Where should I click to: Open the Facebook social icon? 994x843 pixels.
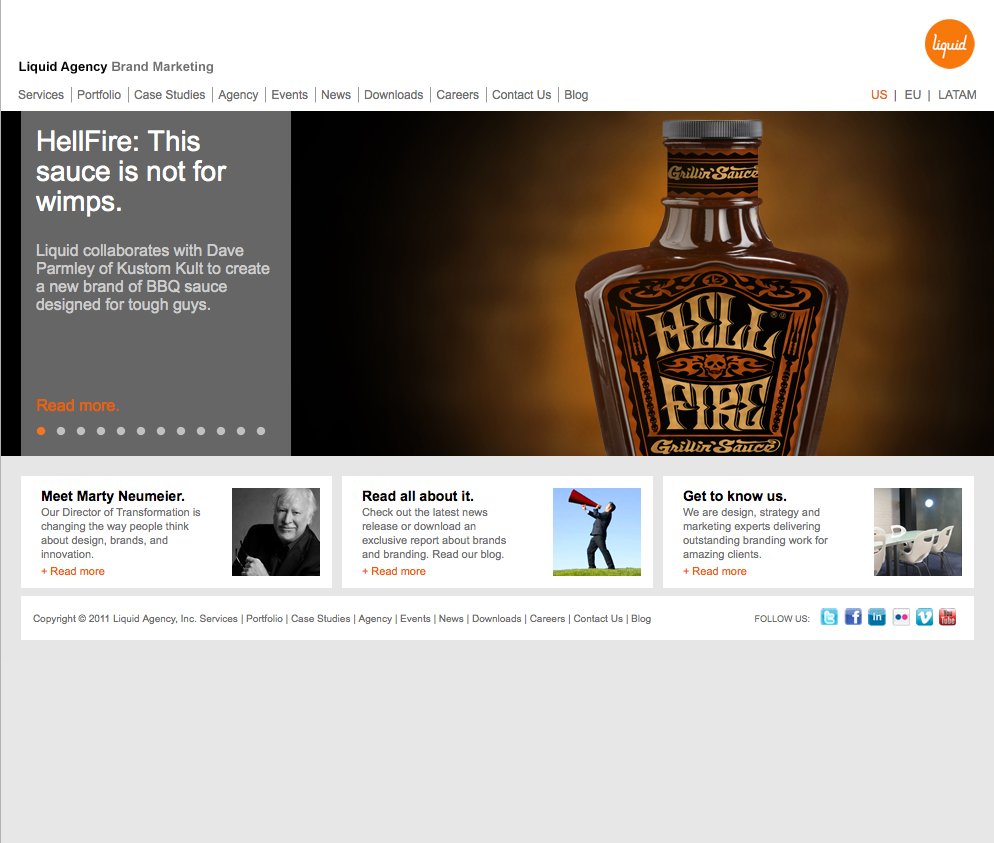(x=853, y=617)
